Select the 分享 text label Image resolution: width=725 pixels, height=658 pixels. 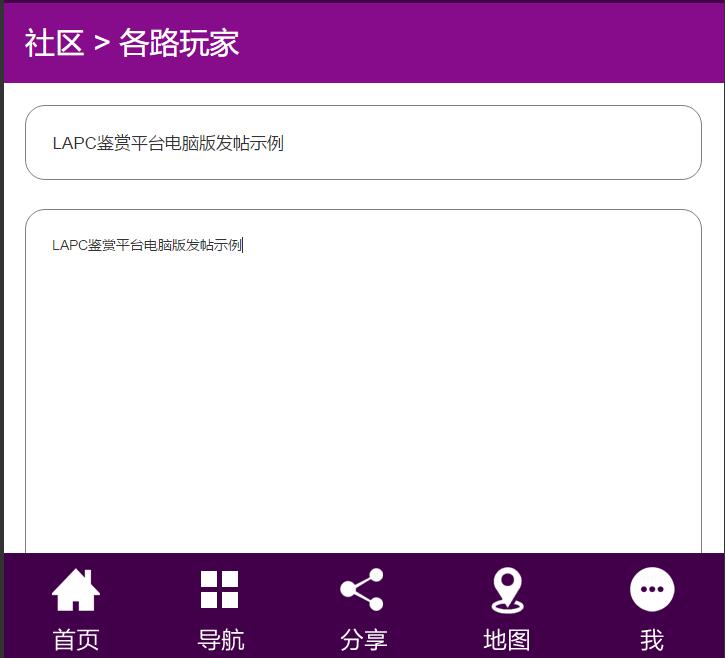[x=364, y=640]
